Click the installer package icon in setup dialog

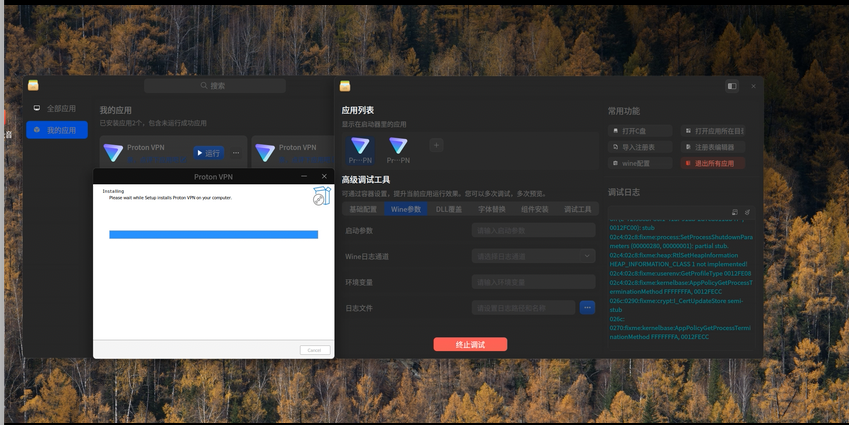(321, 196)
